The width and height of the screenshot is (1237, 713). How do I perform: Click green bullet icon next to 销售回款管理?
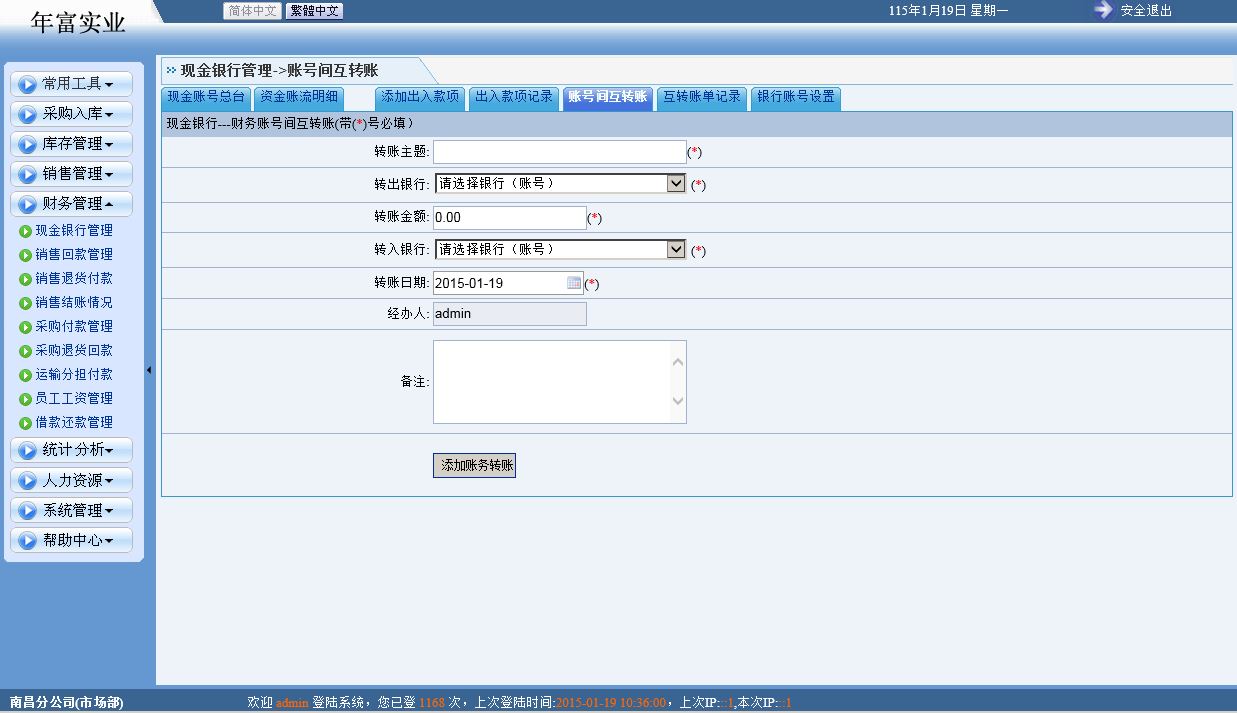point(26,255)
